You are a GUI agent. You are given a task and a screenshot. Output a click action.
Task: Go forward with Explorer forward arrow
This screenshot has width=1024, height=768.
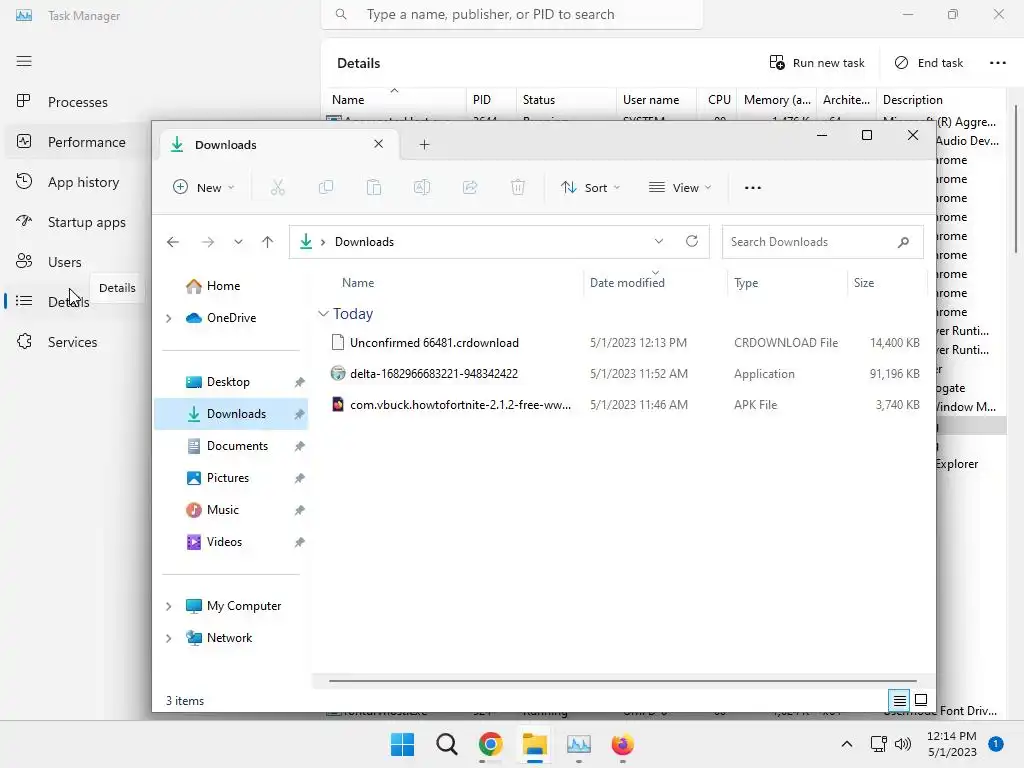(208, 242)
